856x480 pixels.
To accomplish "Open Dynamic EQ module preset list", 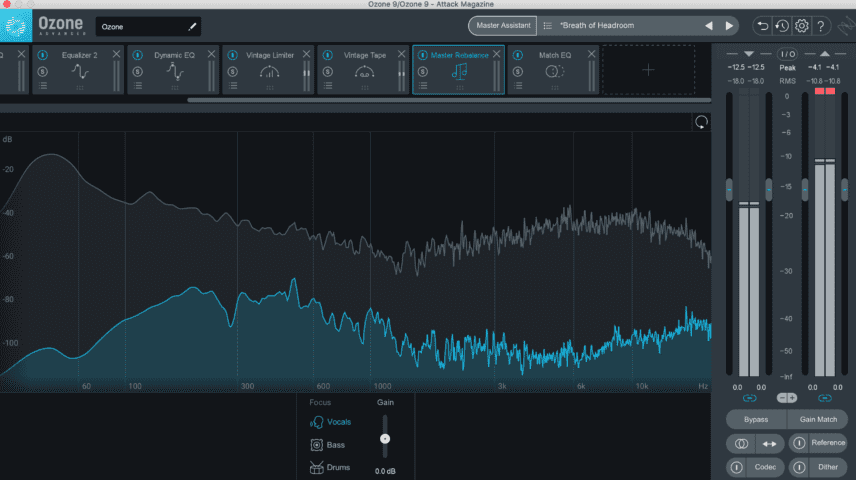I will (x=138, y=86).
